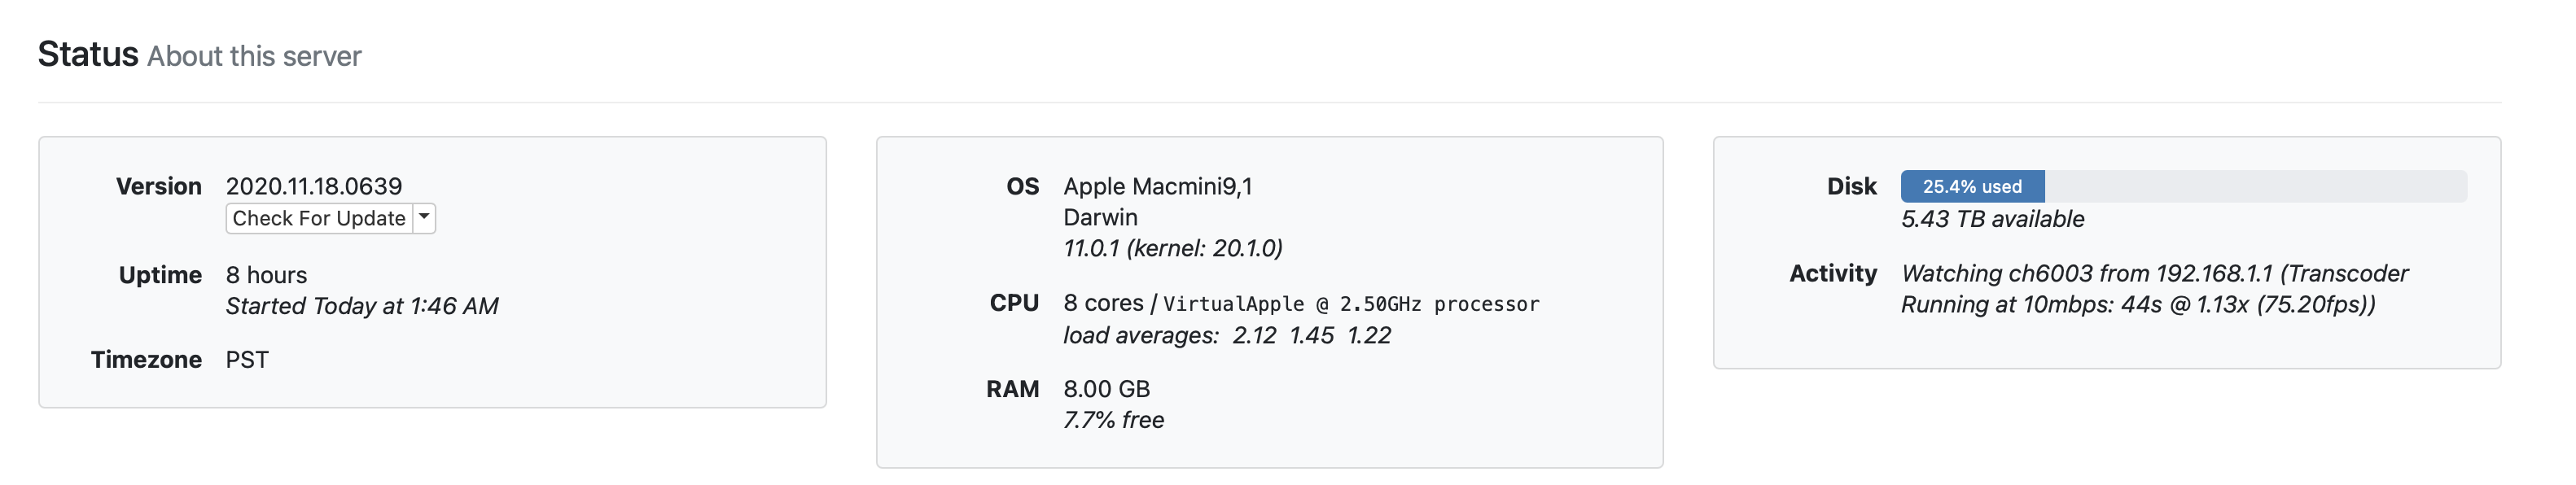Click the 8.00 GB RAM value
This screenshot has width=2576, height=485.
coord(1106,389)
